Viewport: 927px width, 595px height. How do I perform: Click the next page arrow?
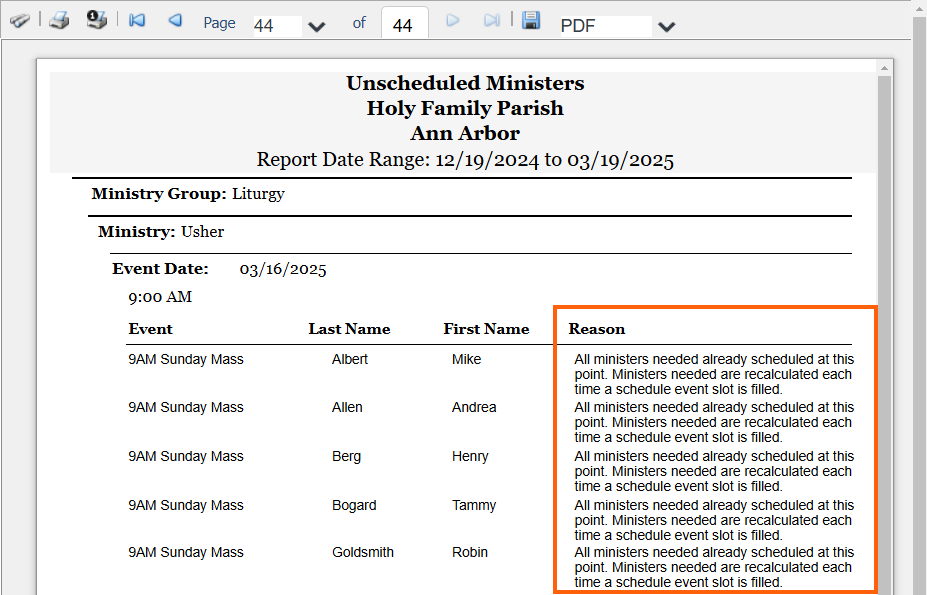coord(453,21)
